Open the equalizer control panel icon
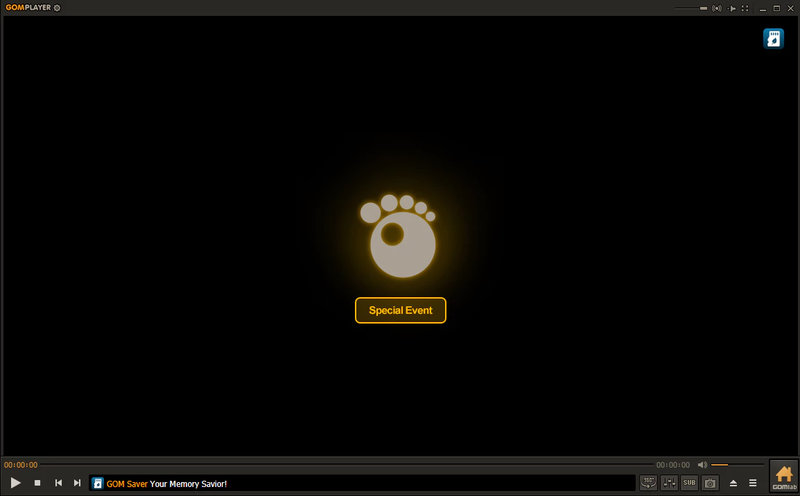Screen dimensions: 800x496 pyautogui.click(x=669, y=482)
